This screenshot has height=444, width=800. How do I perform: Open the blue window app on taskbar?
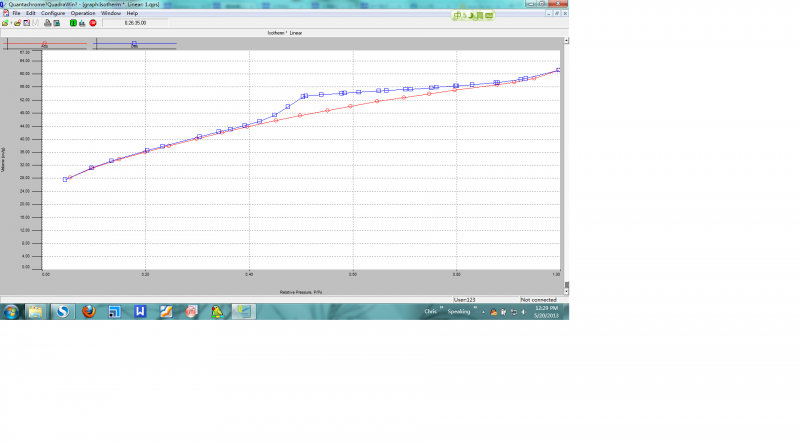click(114, 312)
